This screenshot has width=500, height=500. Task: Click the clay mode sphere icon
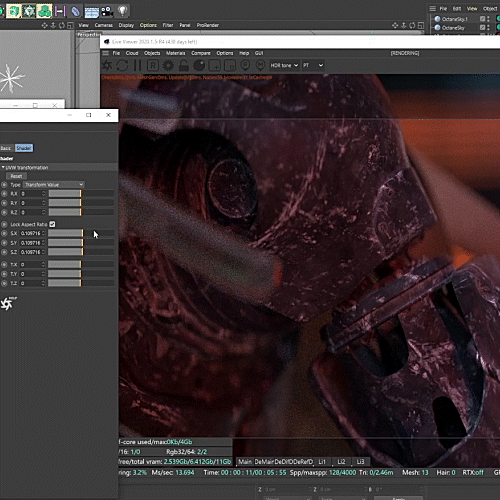199,65
